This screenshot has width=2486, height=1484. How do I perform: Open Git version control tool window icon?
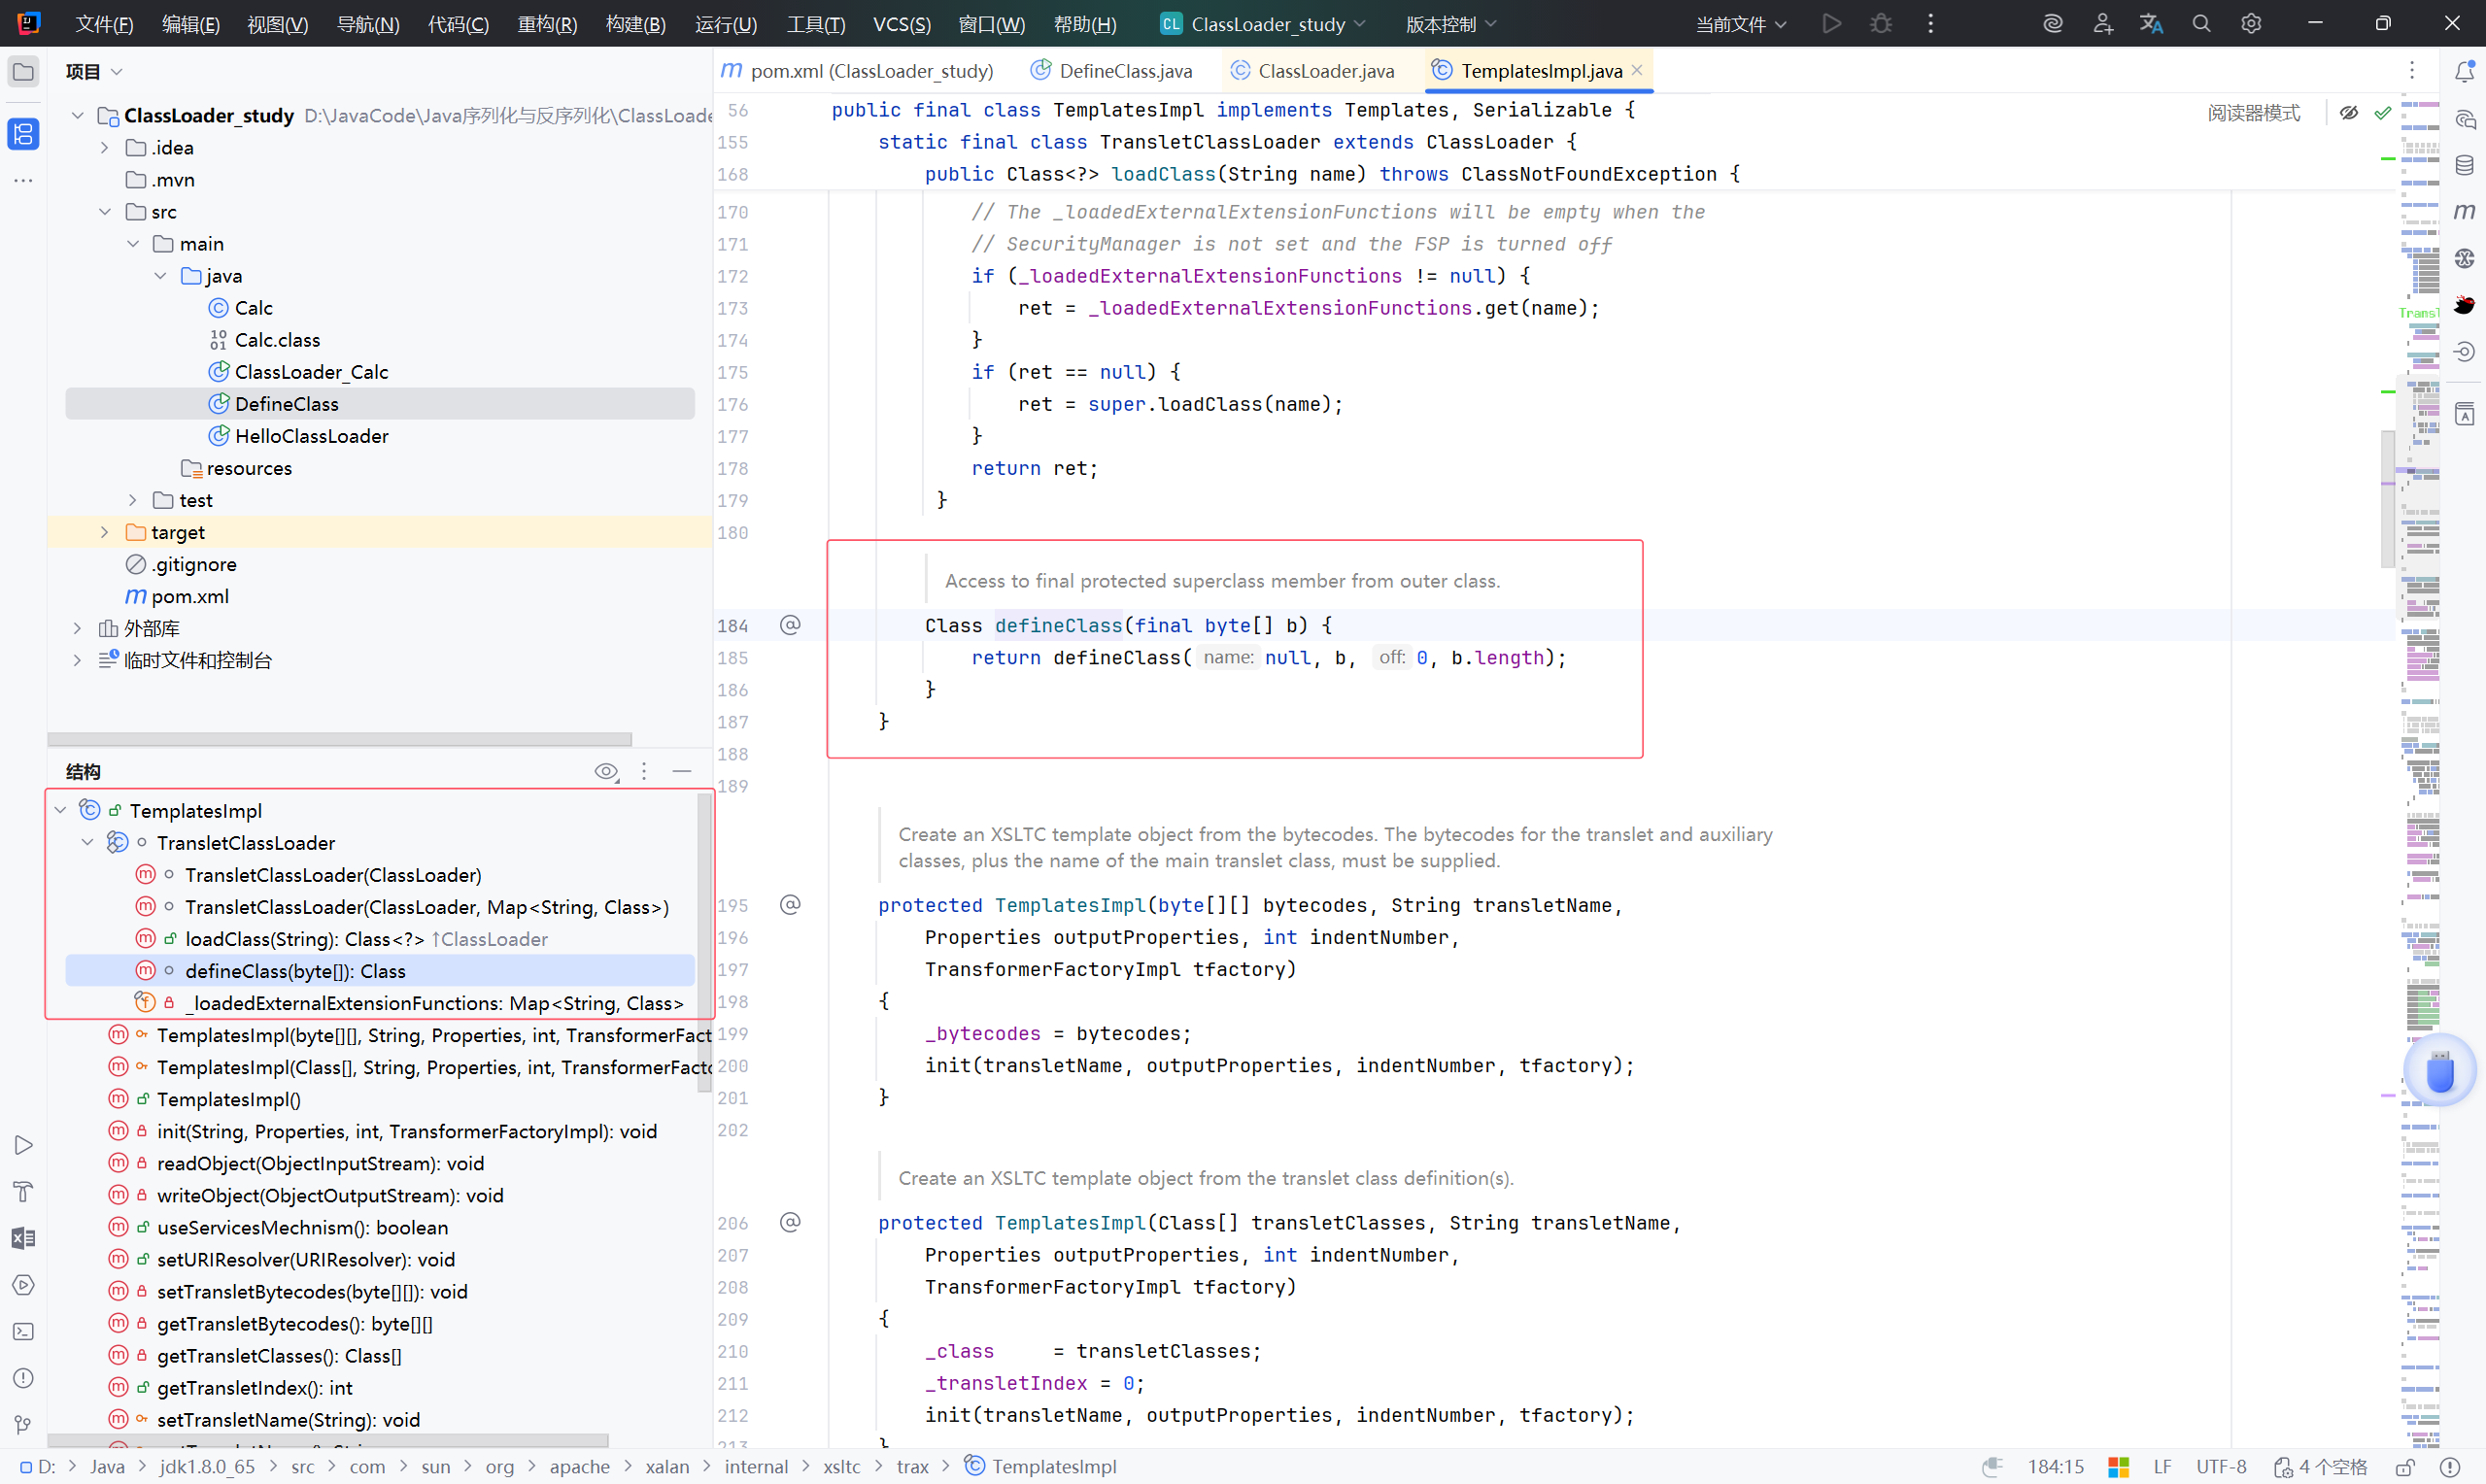[x=23, y=1424]
